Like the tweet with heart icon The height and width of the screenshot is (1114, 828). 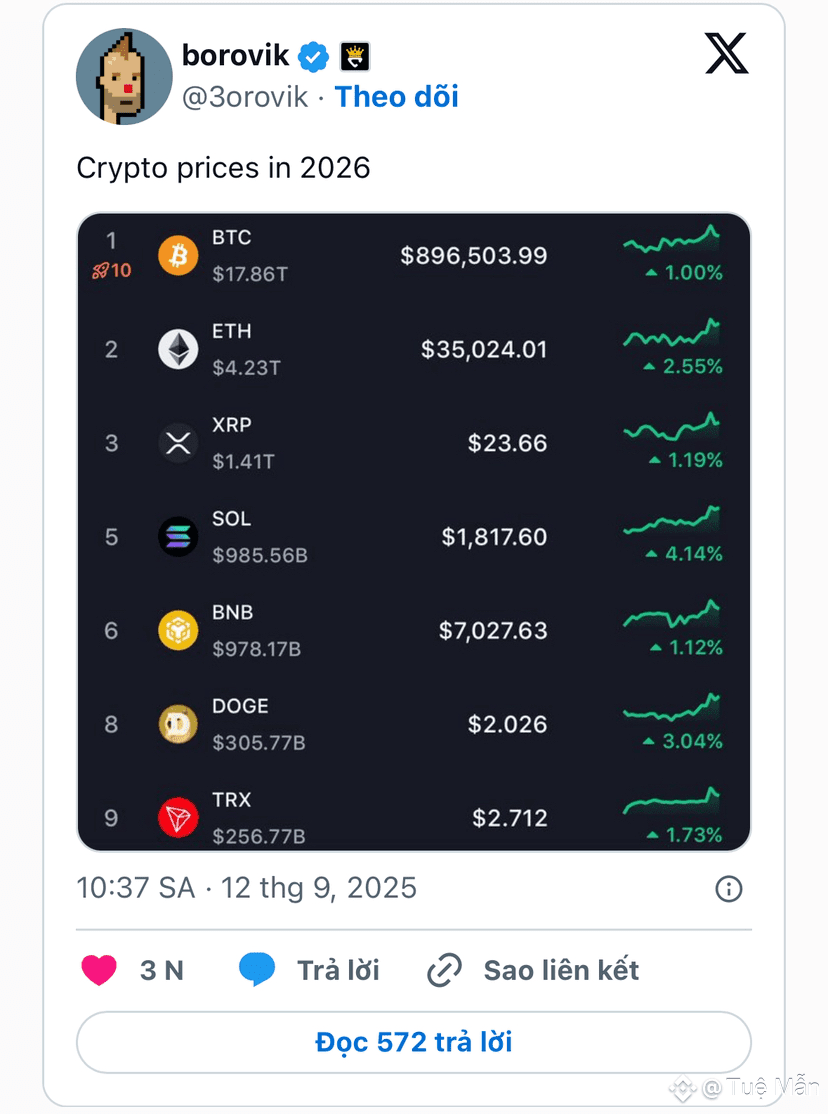(99, 970)
